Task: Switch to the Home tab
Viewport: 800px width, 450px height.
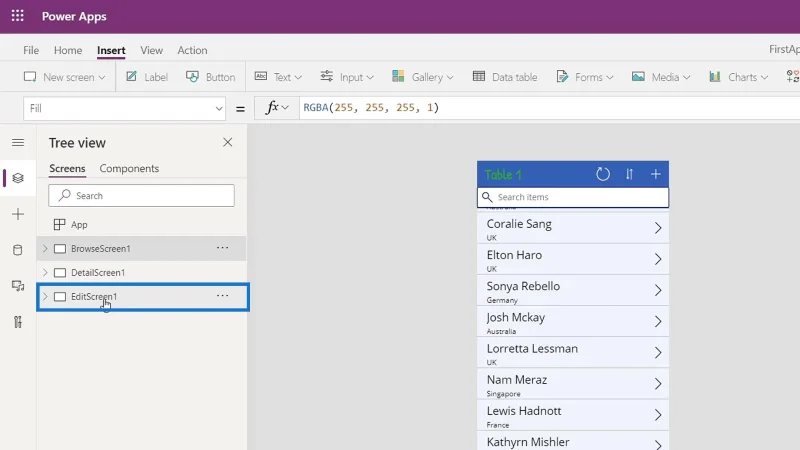Action: (68, 50)
